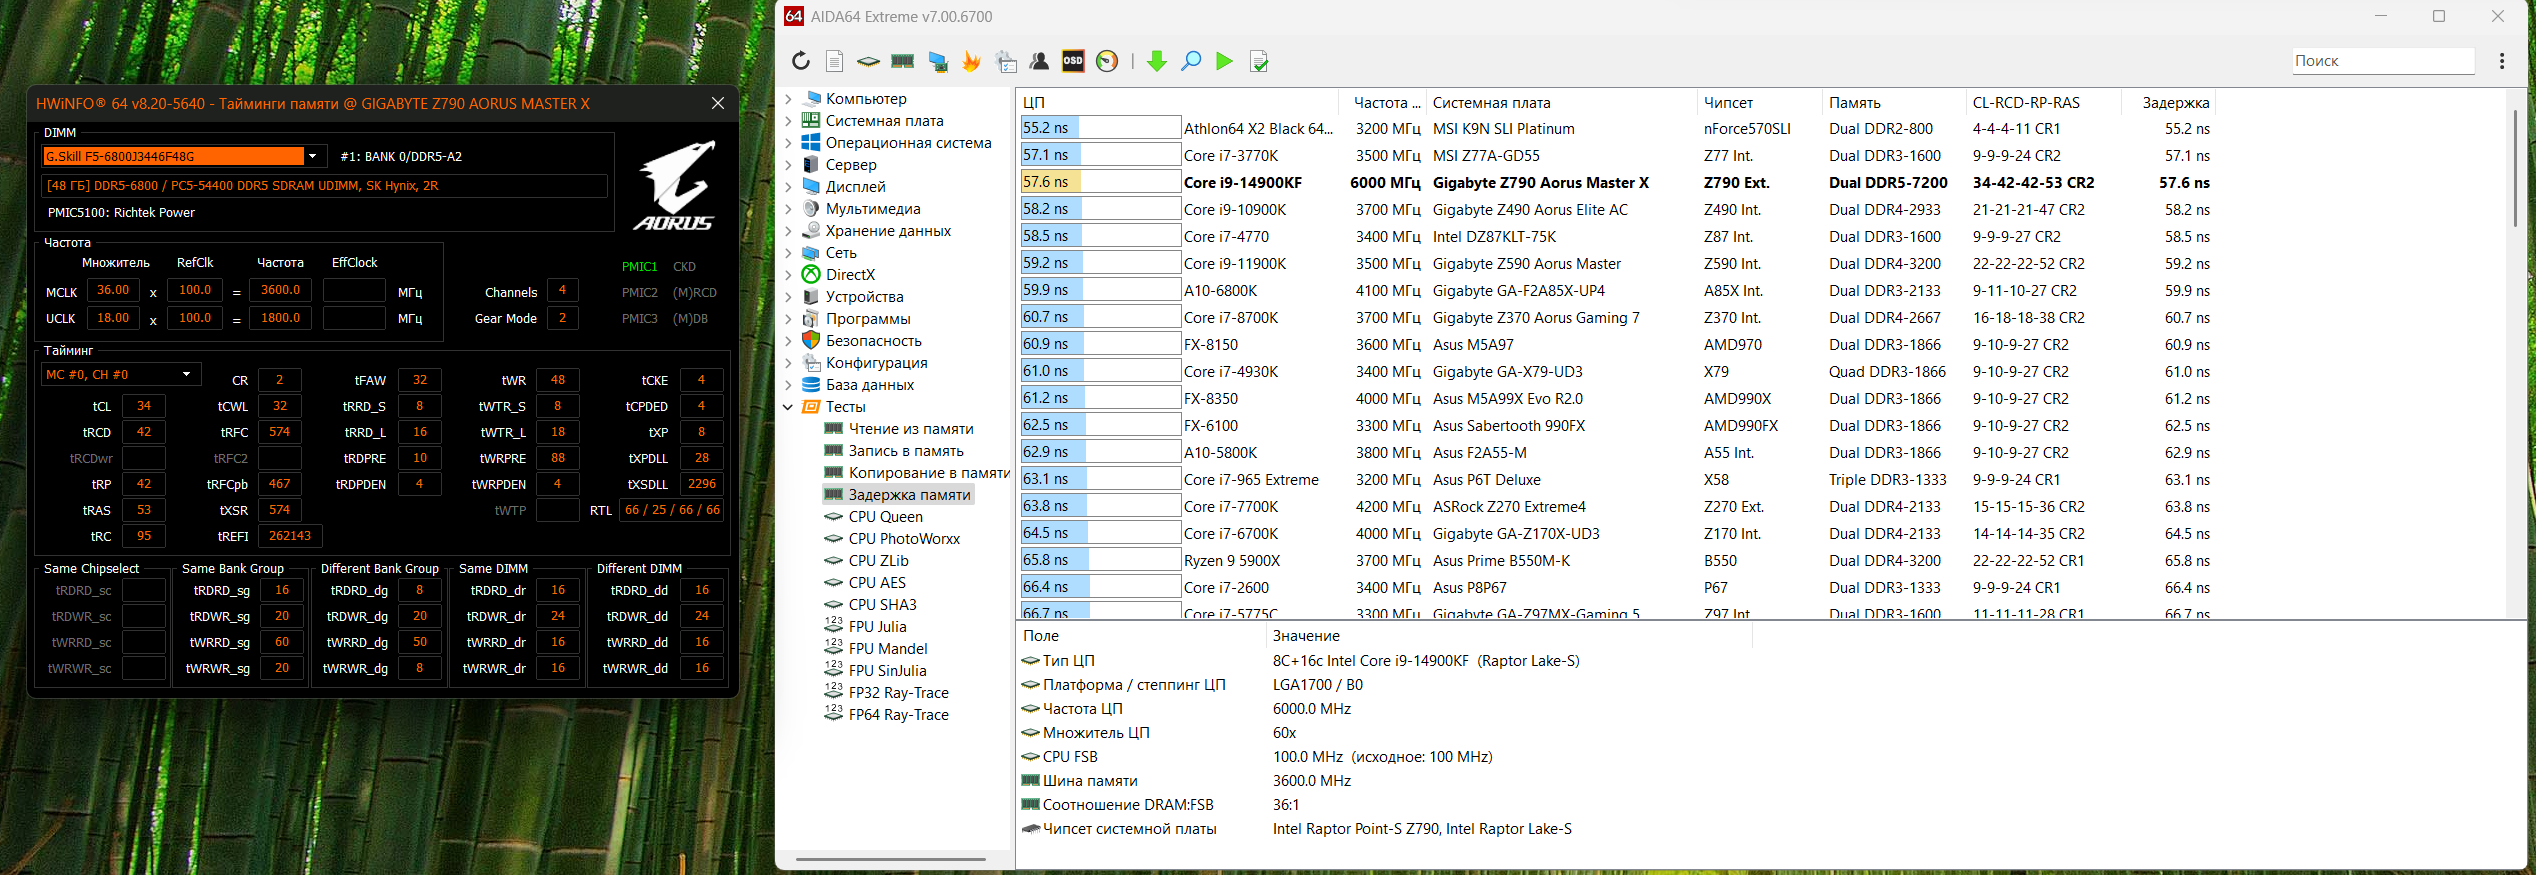This screenshot has height=875, width=2536.
Task: Sort by the Память column header
Action: coord(1894,103)
